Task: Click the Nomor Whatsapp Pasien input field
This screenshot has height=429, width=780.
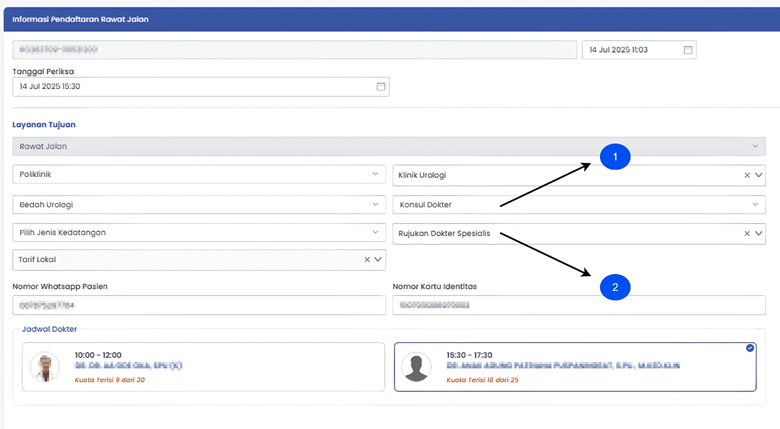Action: click(198, 305)
